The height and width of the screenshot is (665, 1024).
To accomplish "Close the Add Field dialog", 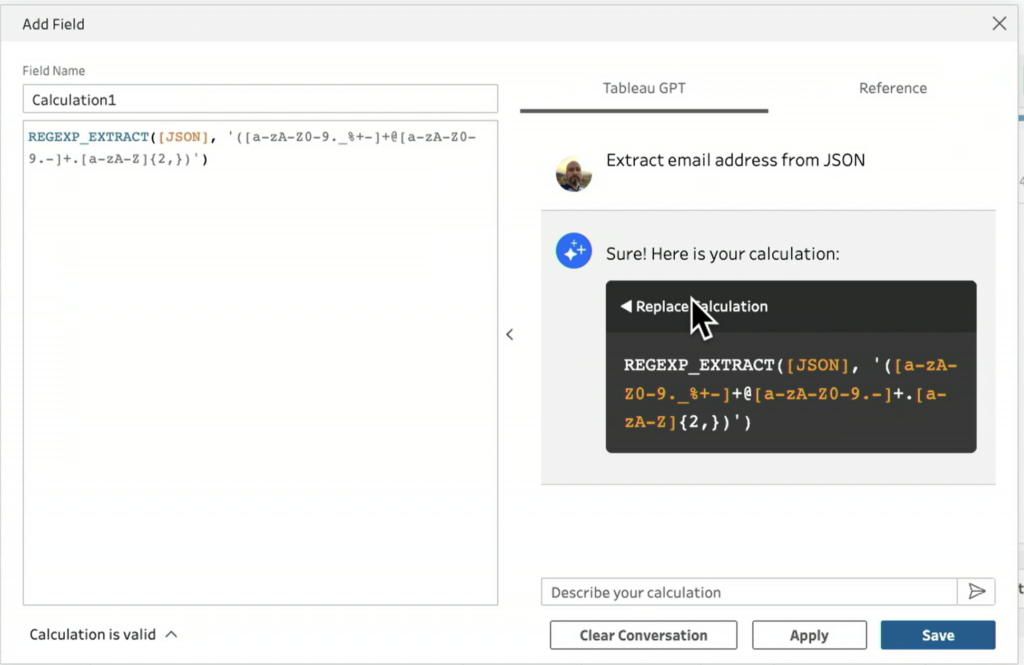I will 998,23.
